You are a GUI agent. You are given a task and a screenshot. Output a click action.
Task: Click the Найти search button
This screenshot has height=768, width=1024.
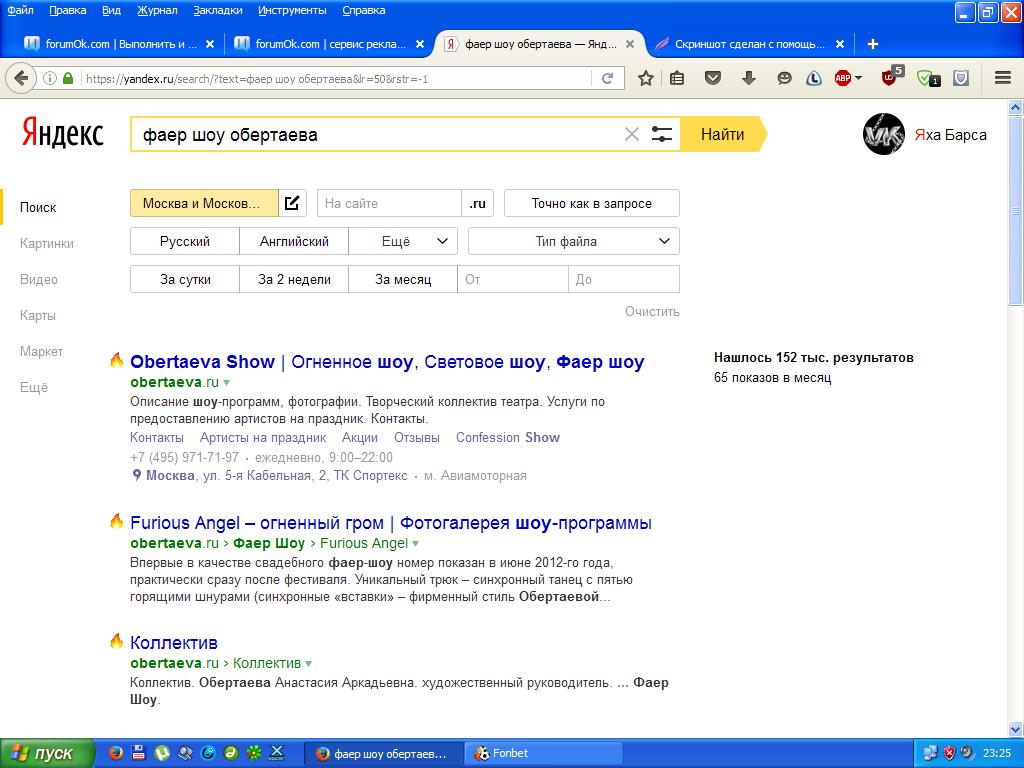pos(722,135)
